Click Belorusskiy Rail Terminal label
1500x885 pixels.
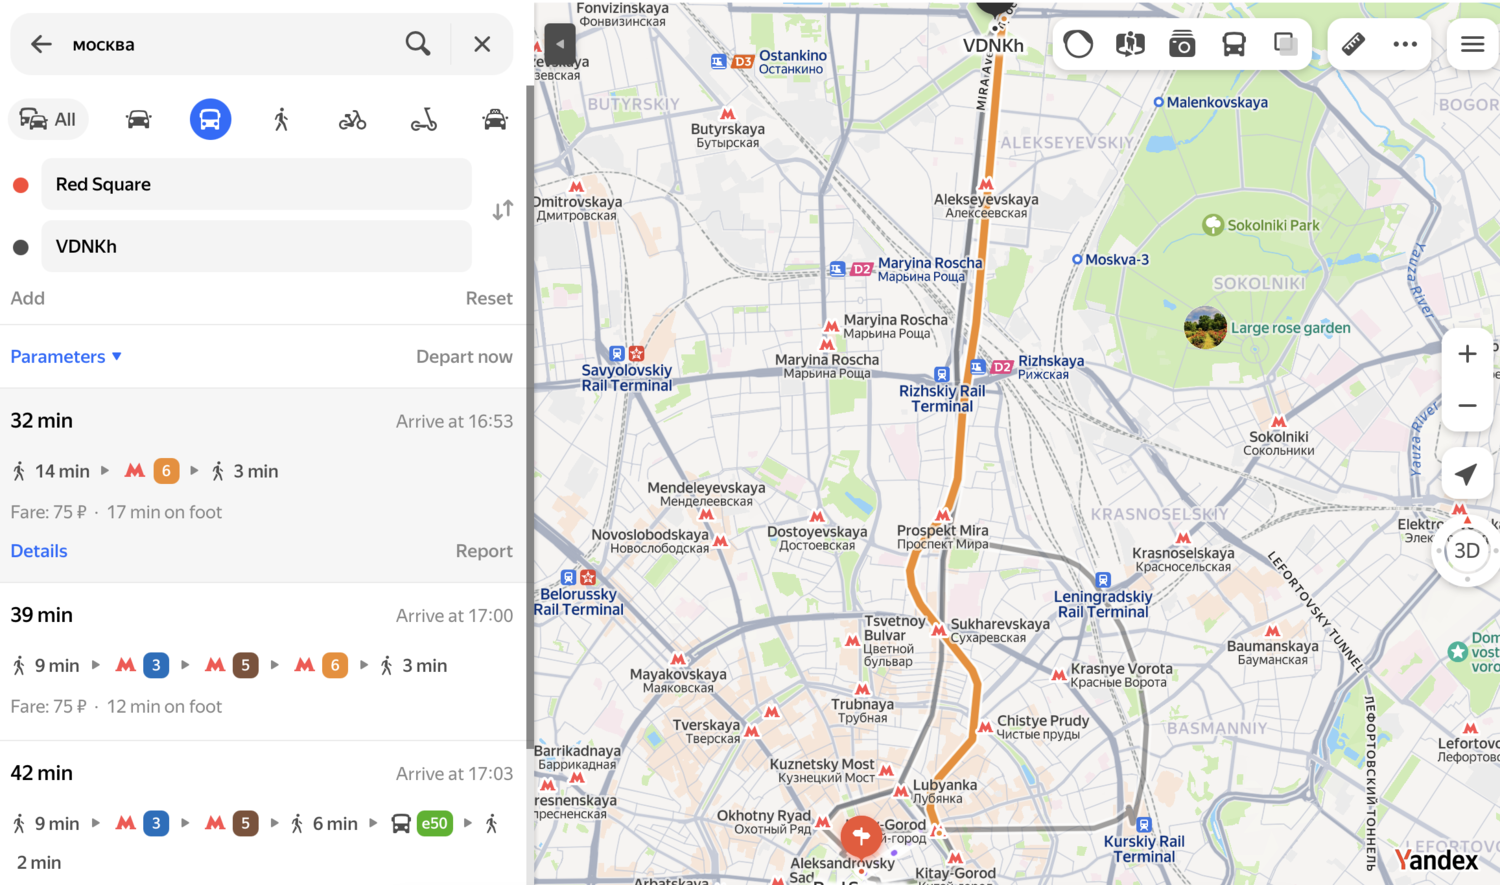(x=578, y=601)
